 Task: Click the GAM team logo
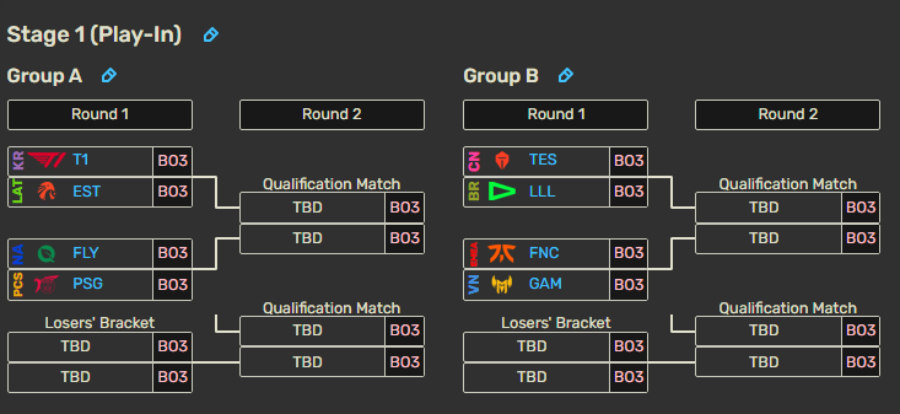pos(502,284)
